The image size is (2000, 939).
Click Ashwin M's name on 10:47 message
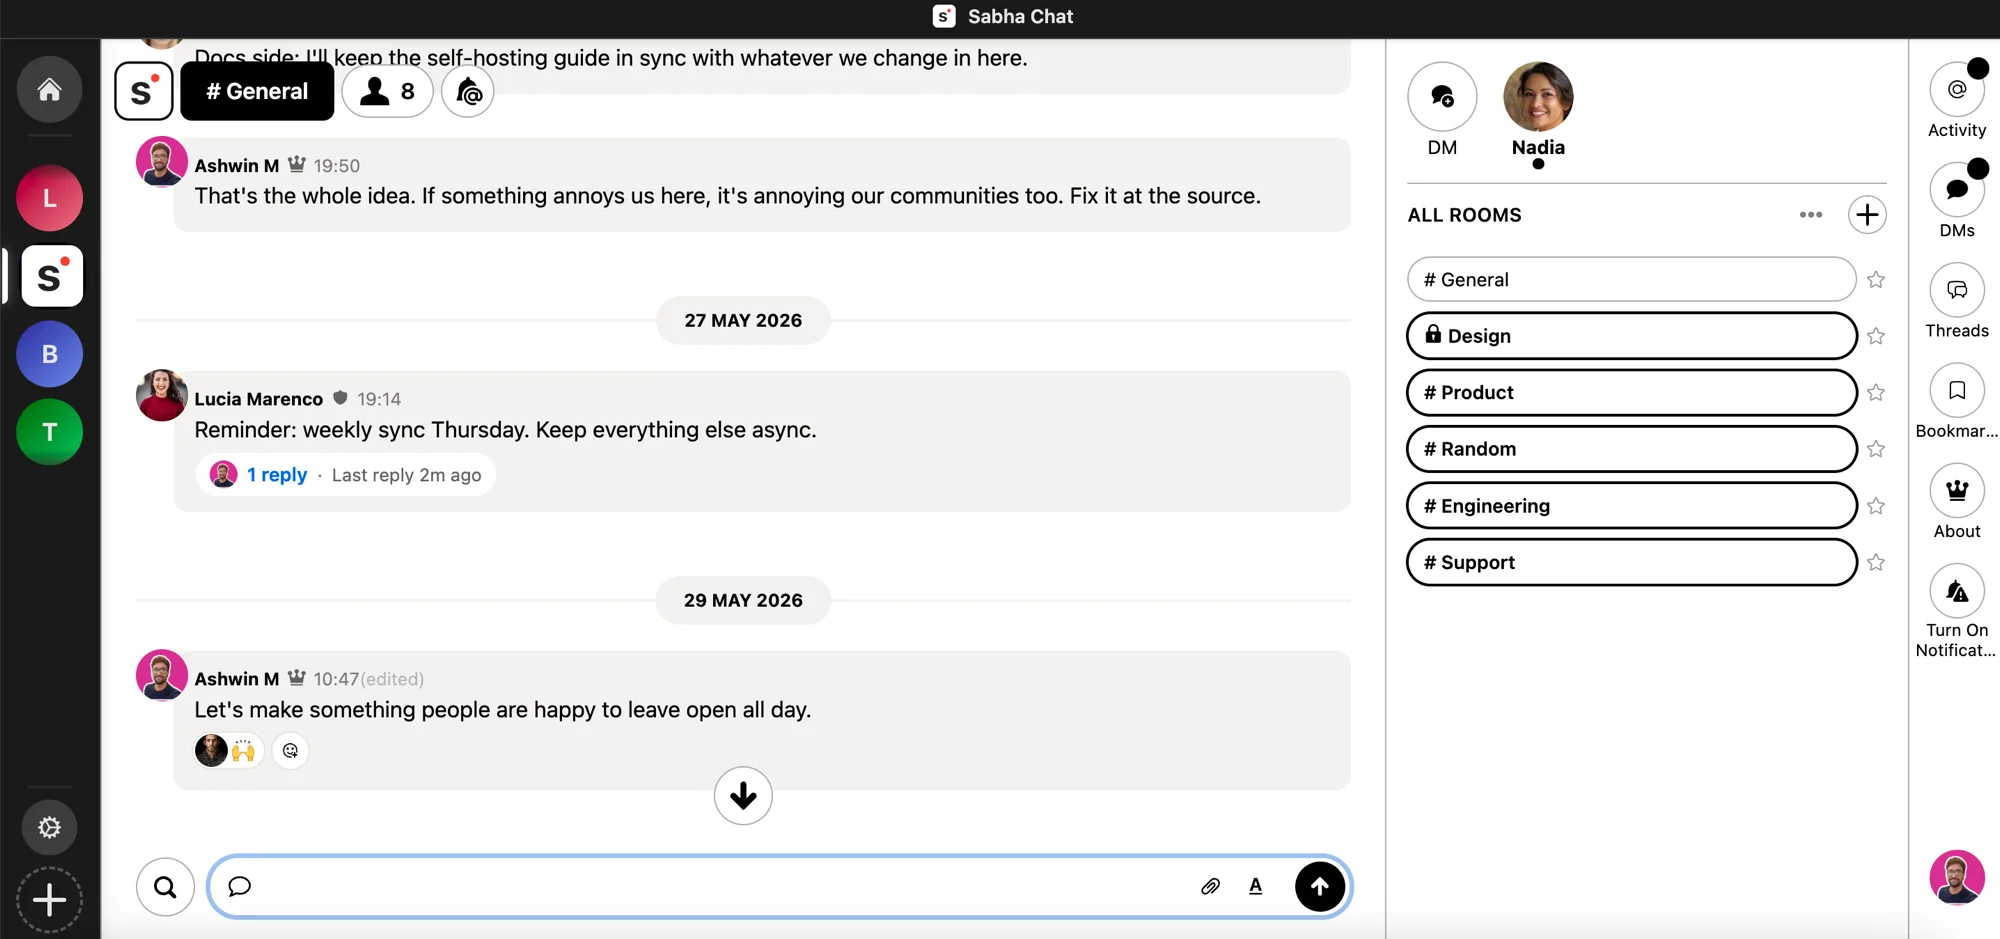click(x=236, y=679)
